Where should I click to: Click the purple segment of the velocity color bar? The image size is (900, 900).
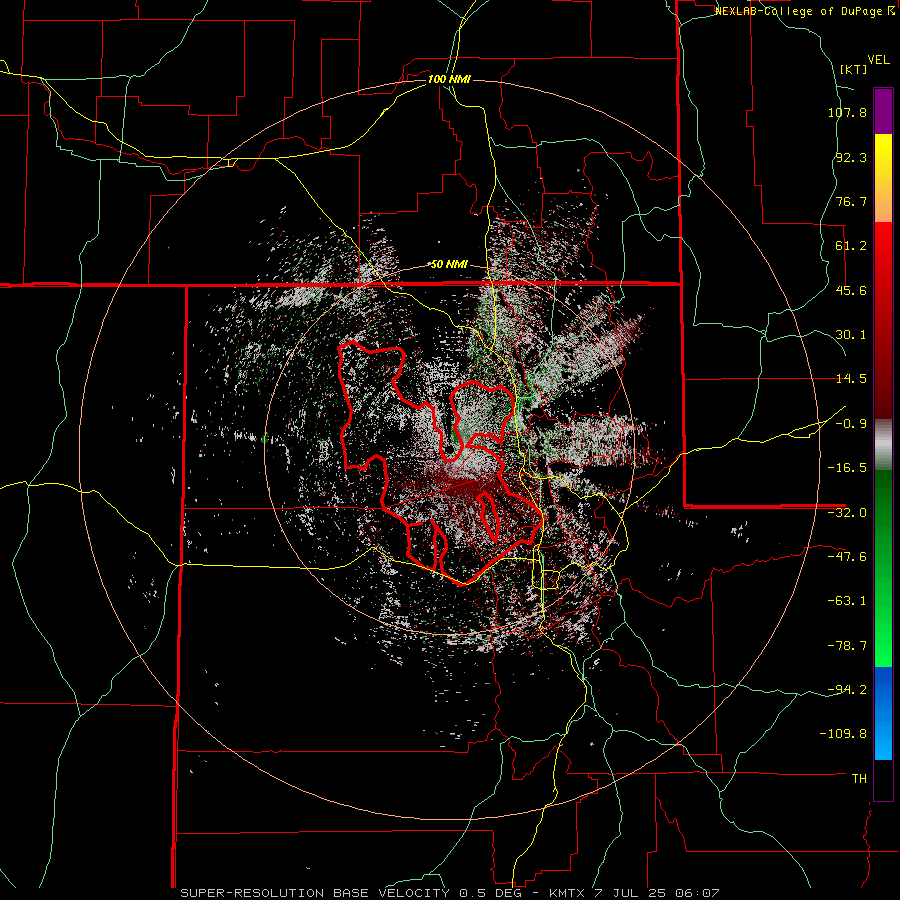883,111
